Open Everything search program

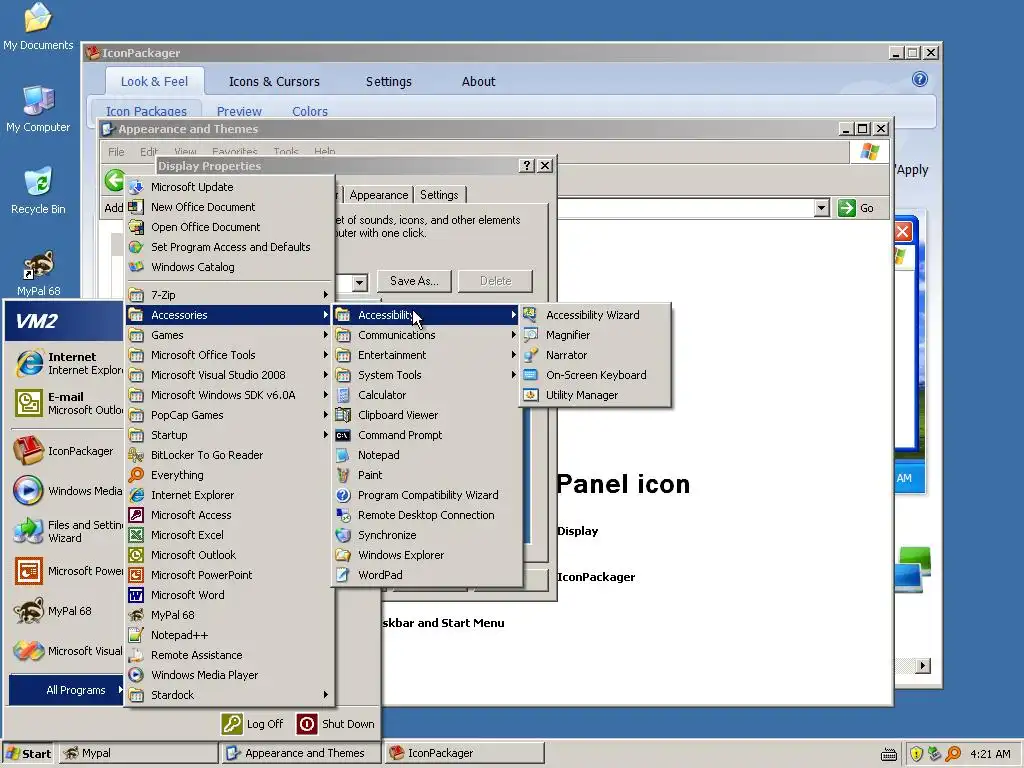[229, 475]
